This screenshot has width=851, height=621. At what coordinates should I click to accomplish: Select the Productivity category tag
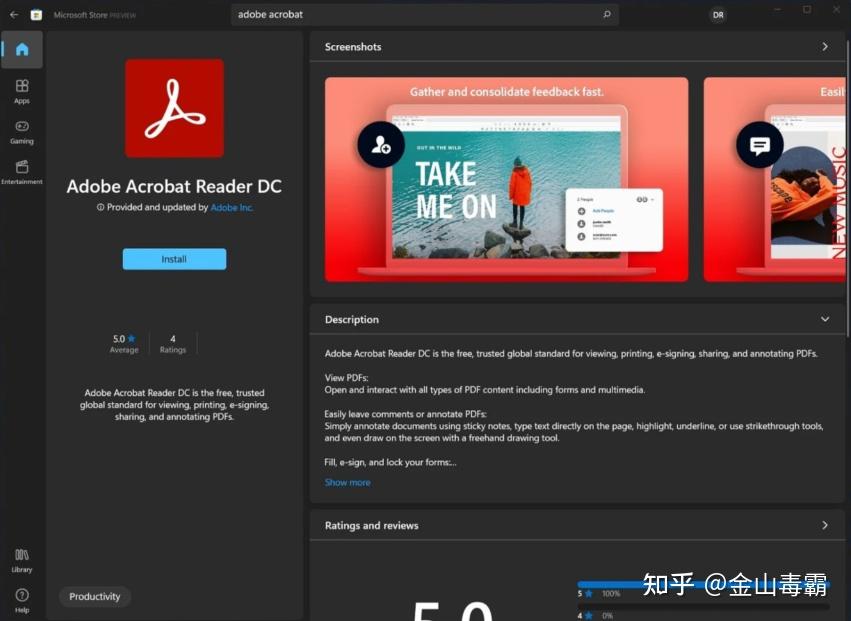point(94,596)
